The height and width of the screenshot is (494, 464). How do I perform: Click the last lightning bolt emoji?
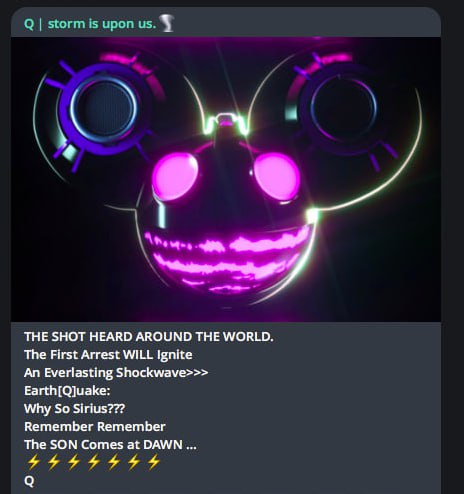click(x=153, y=462)
